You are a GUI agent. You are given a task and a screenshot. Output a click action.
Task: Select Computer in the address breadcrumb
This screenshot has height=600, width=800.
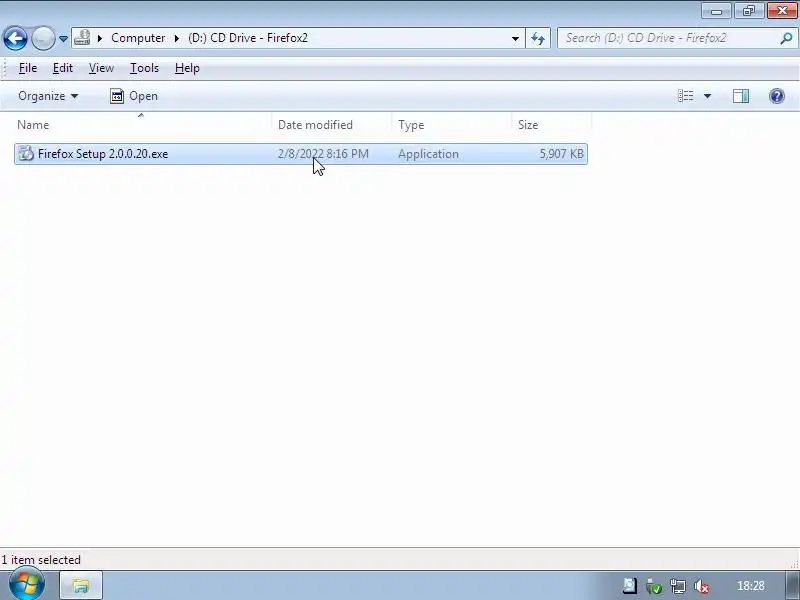coord(138,38)
